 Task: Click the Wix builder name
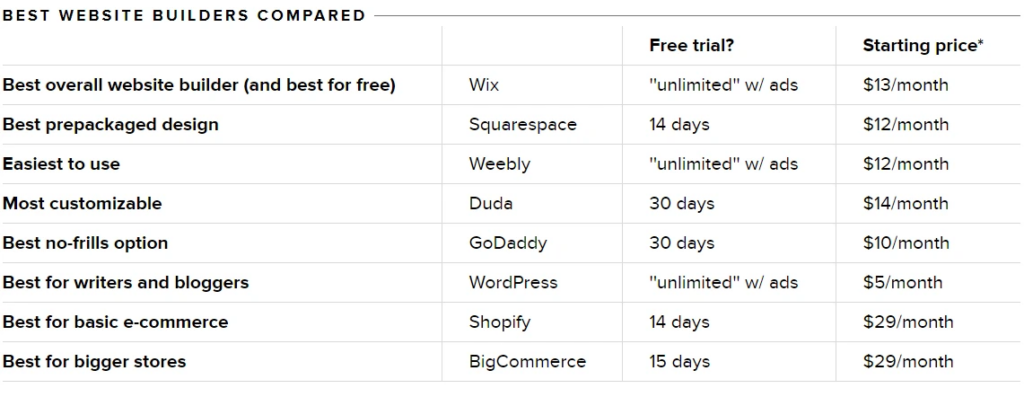point(483,85)
